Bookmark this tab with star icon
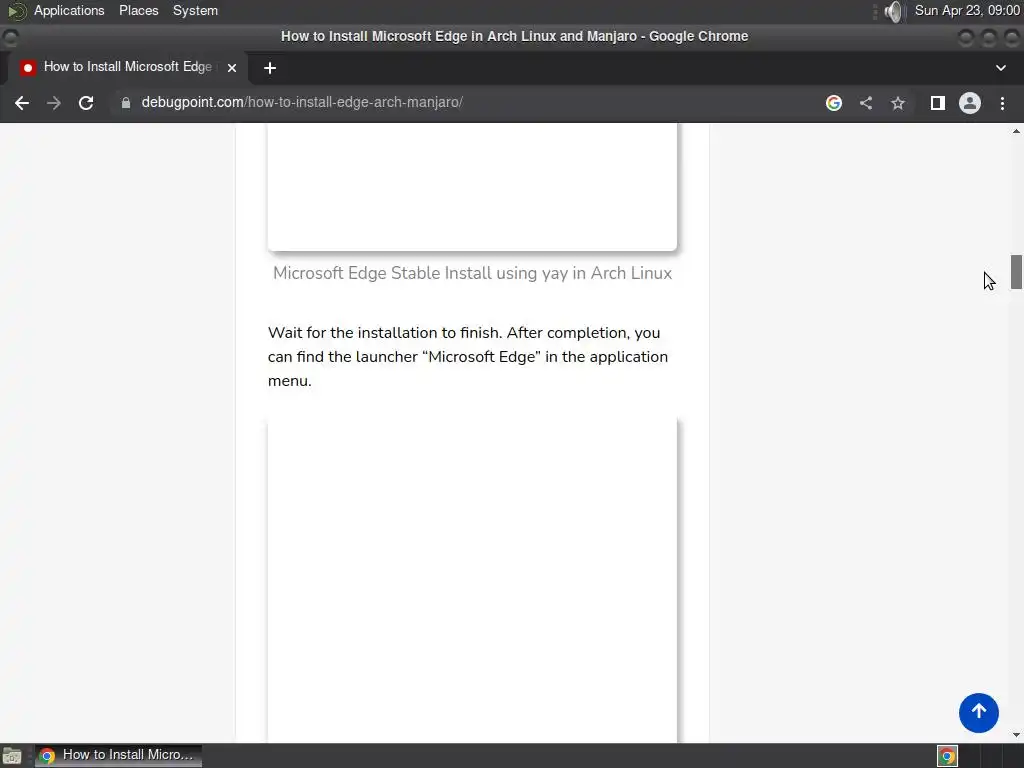This screenshot has width=1024, height=768. [898, 103]
